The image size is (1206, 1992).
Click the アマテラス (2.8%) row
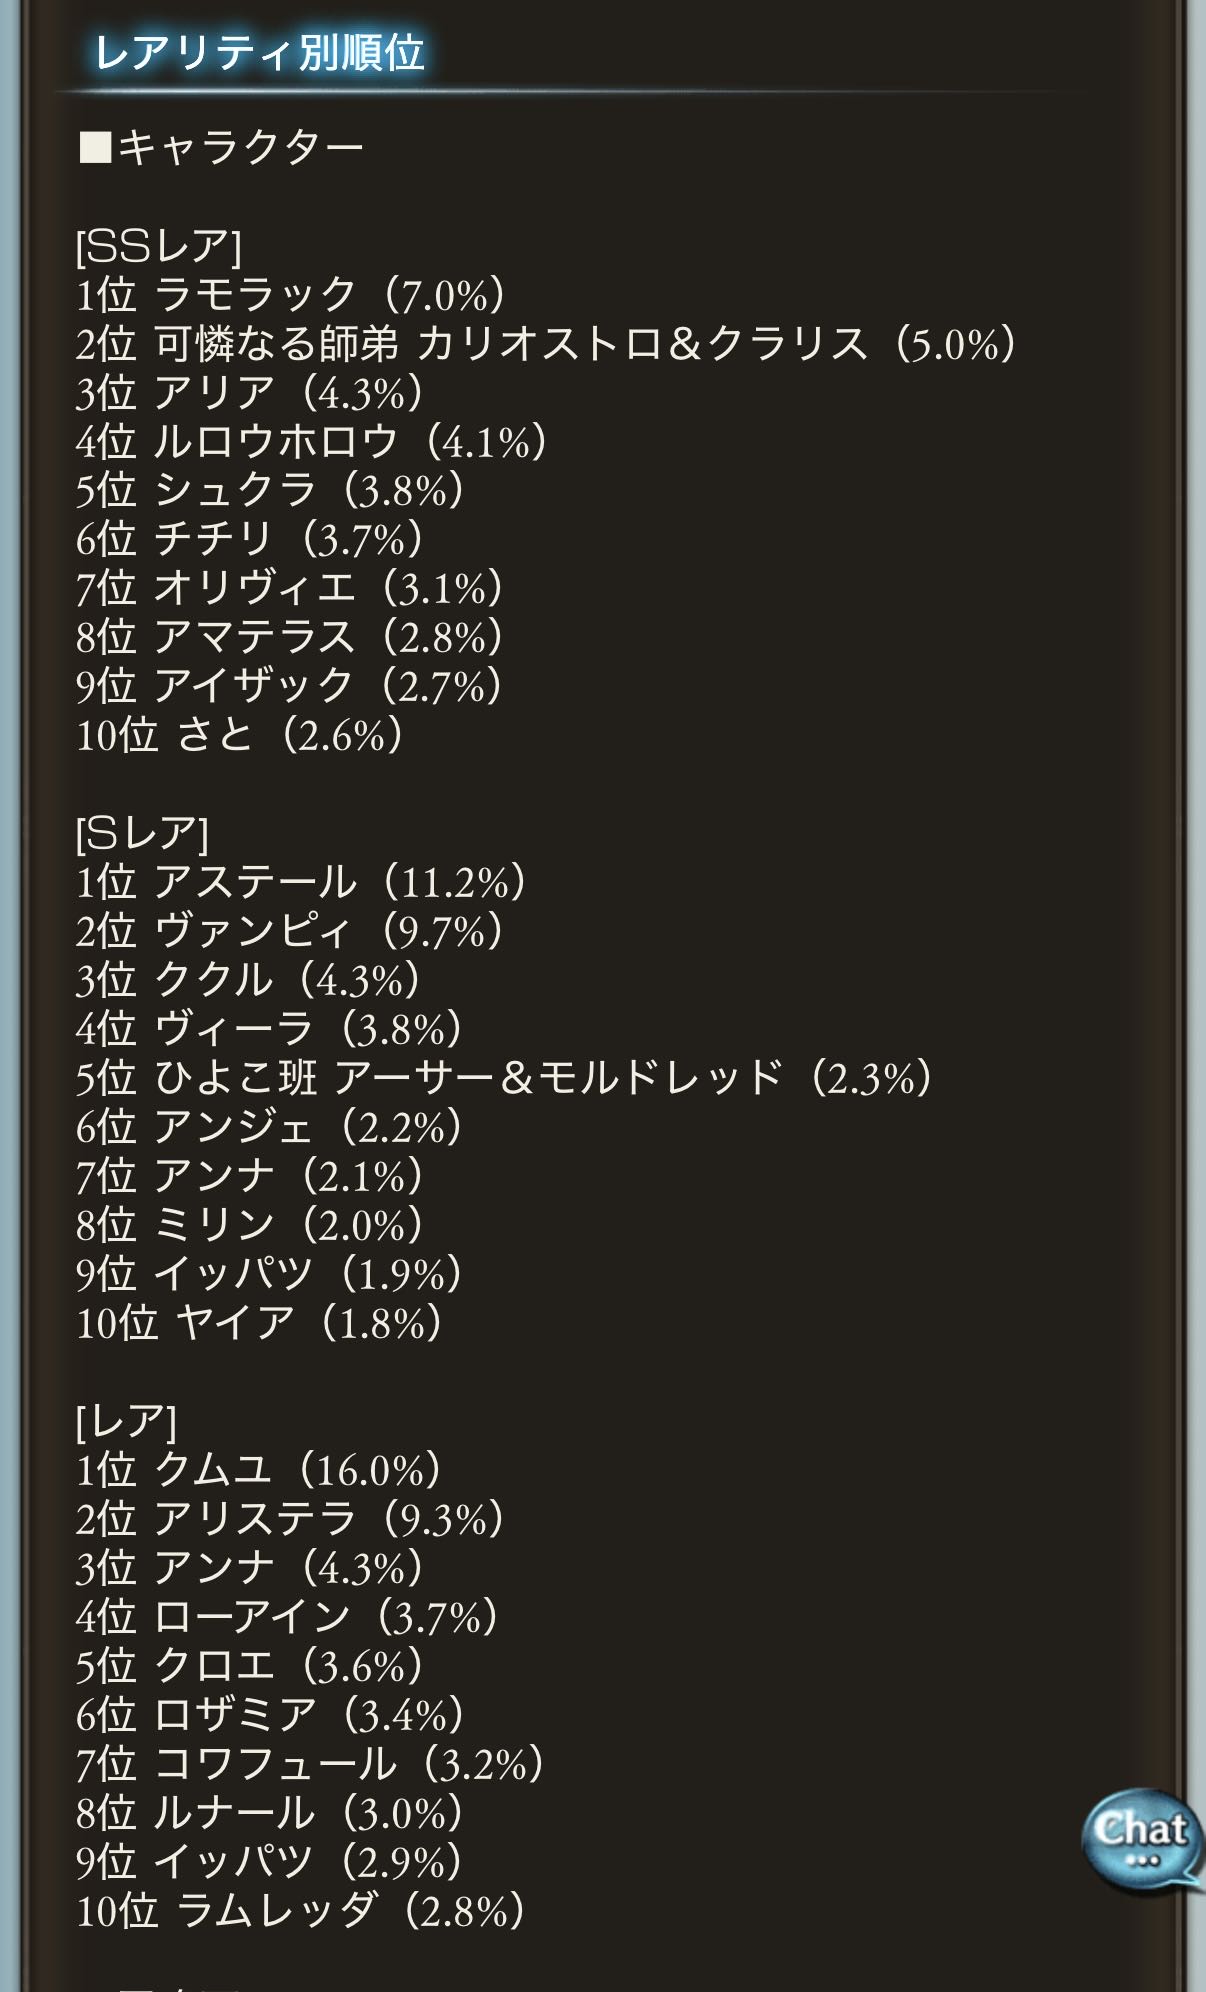(x=289, y=638)
